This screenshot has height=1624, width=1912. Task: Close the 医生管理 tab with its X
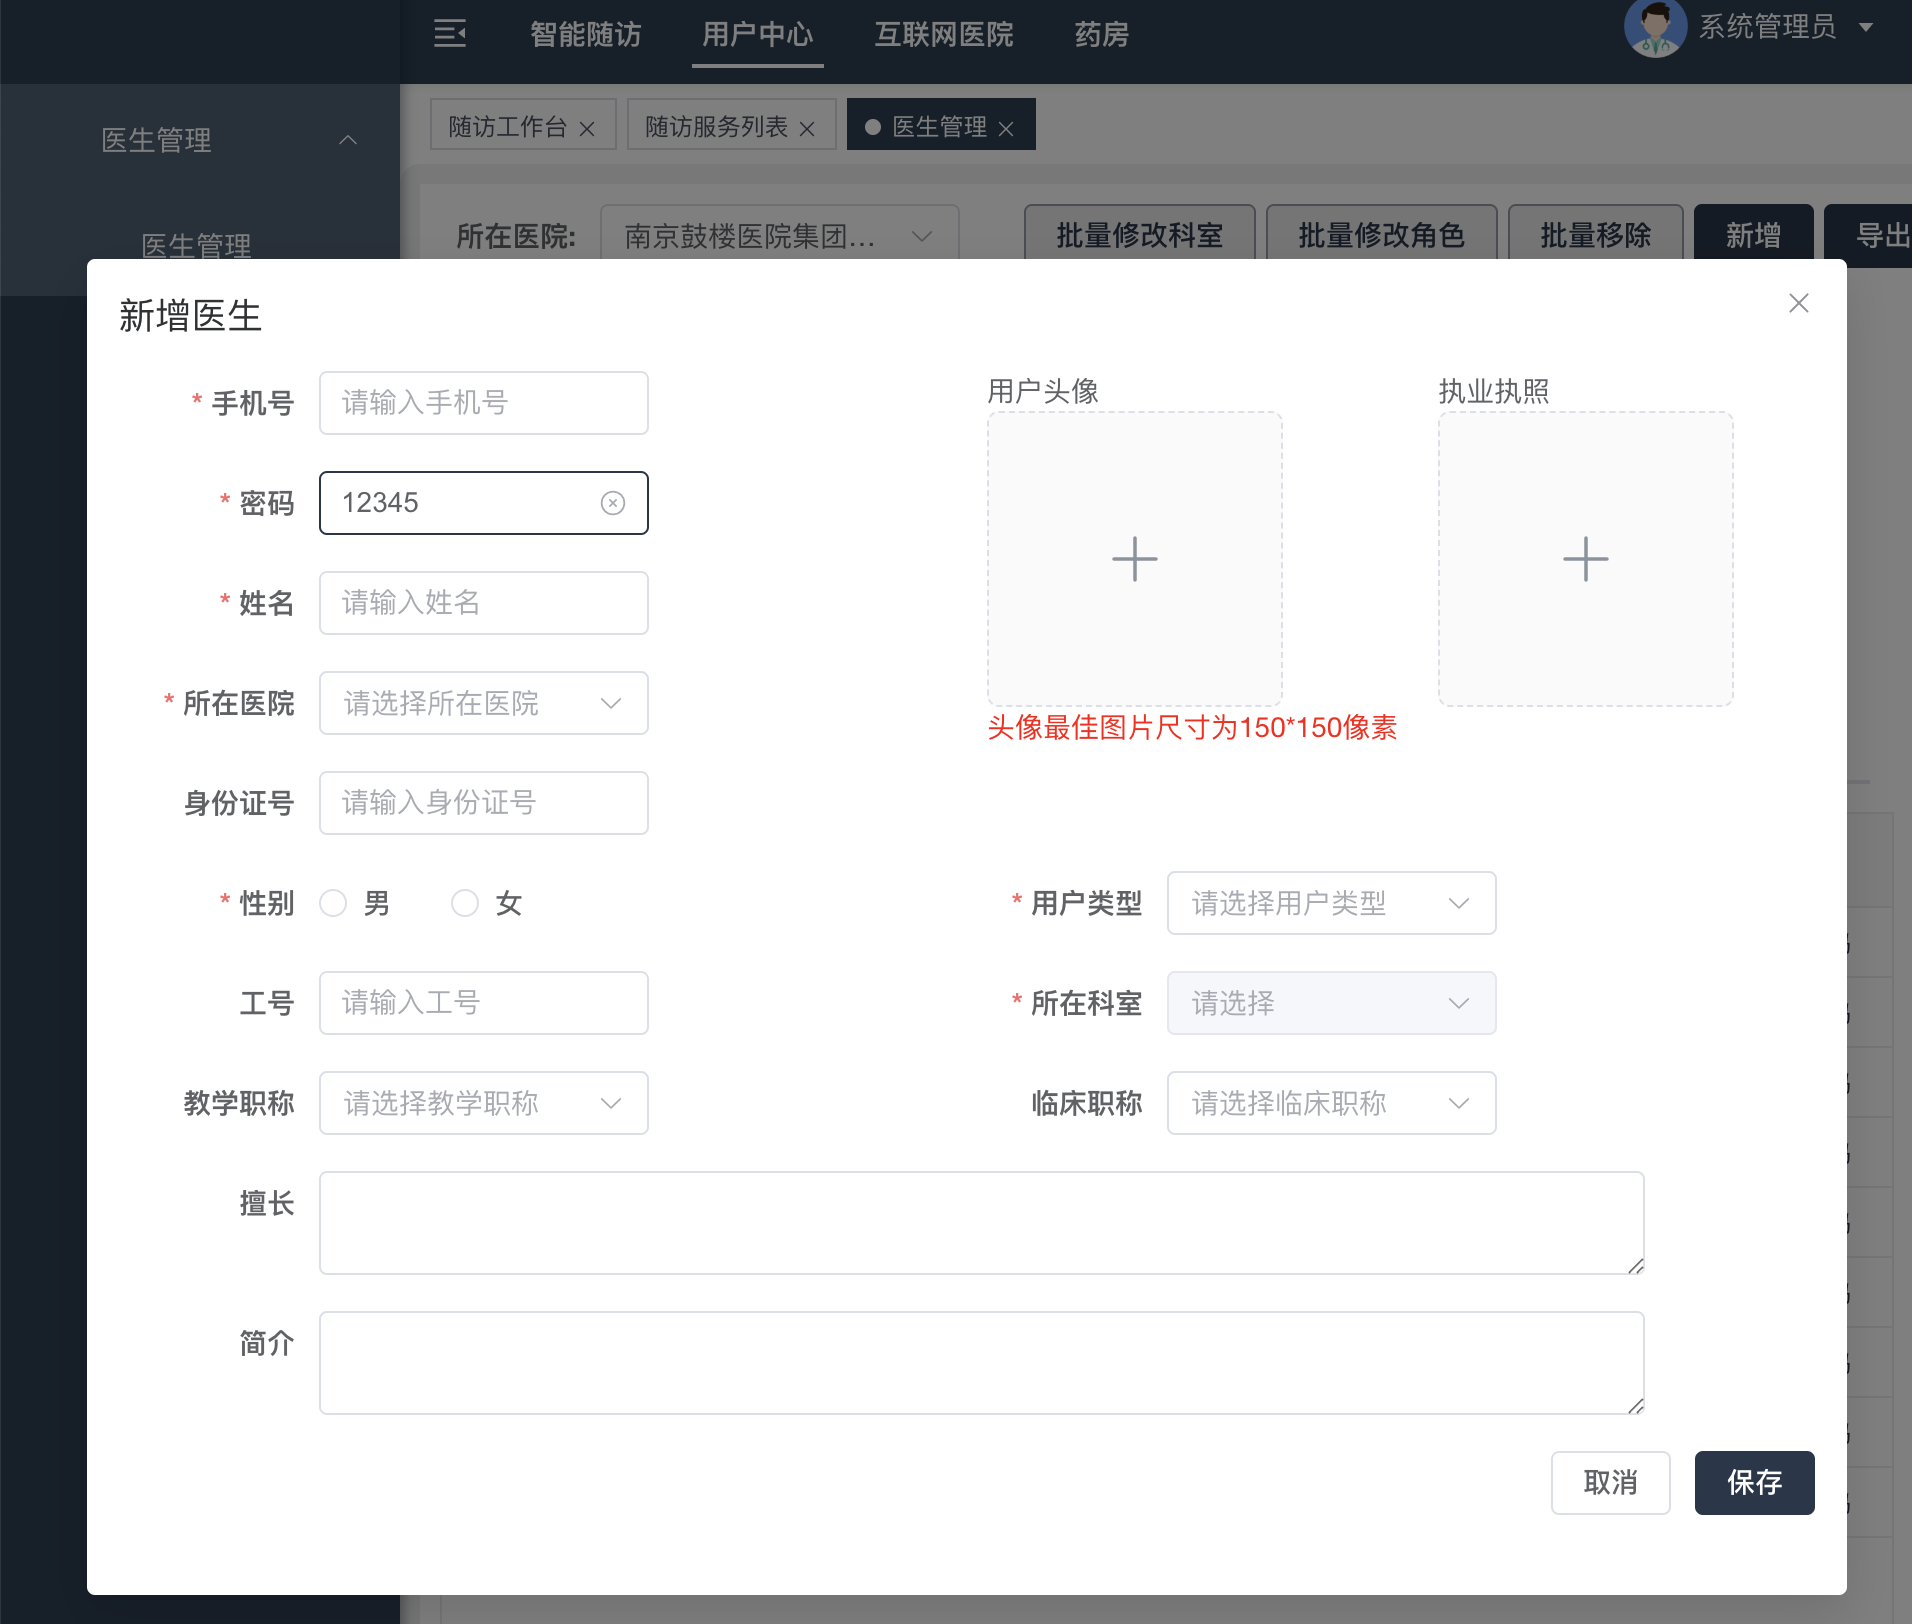click(1006, 129)
